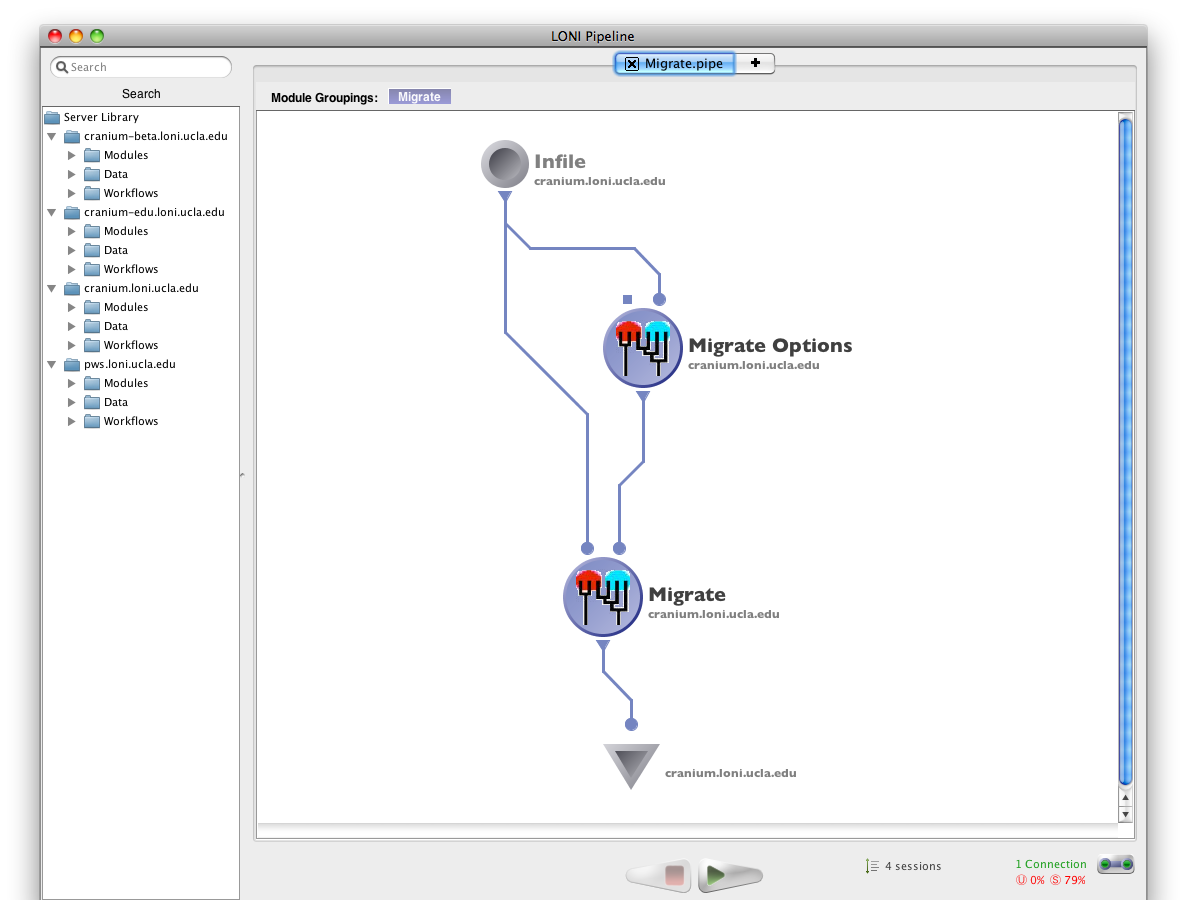The height and width of the screenshot is (900, 1187).
Task: Select the Migrate module grouping tag
Action: pos(419,97)
